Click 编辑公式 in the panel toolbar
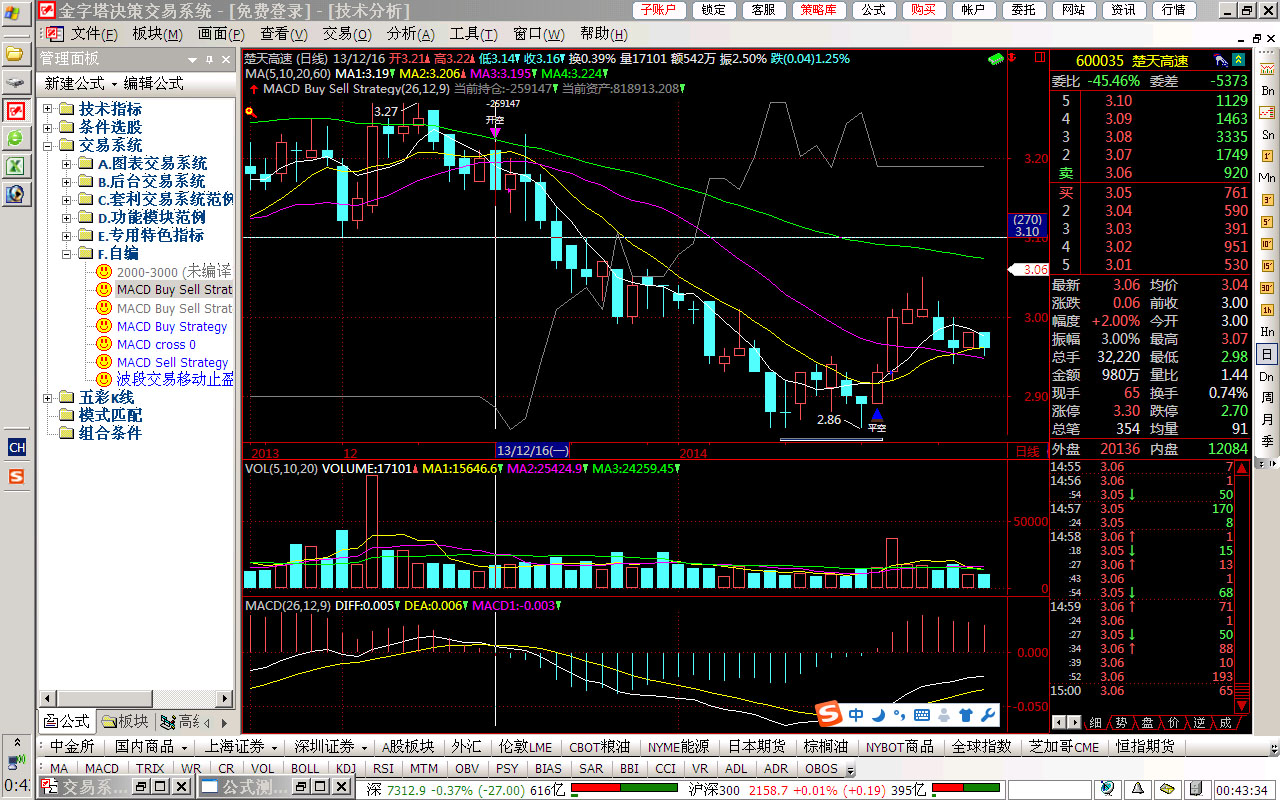This screenshot has height=800, width=1280. [x=154, y=83]
